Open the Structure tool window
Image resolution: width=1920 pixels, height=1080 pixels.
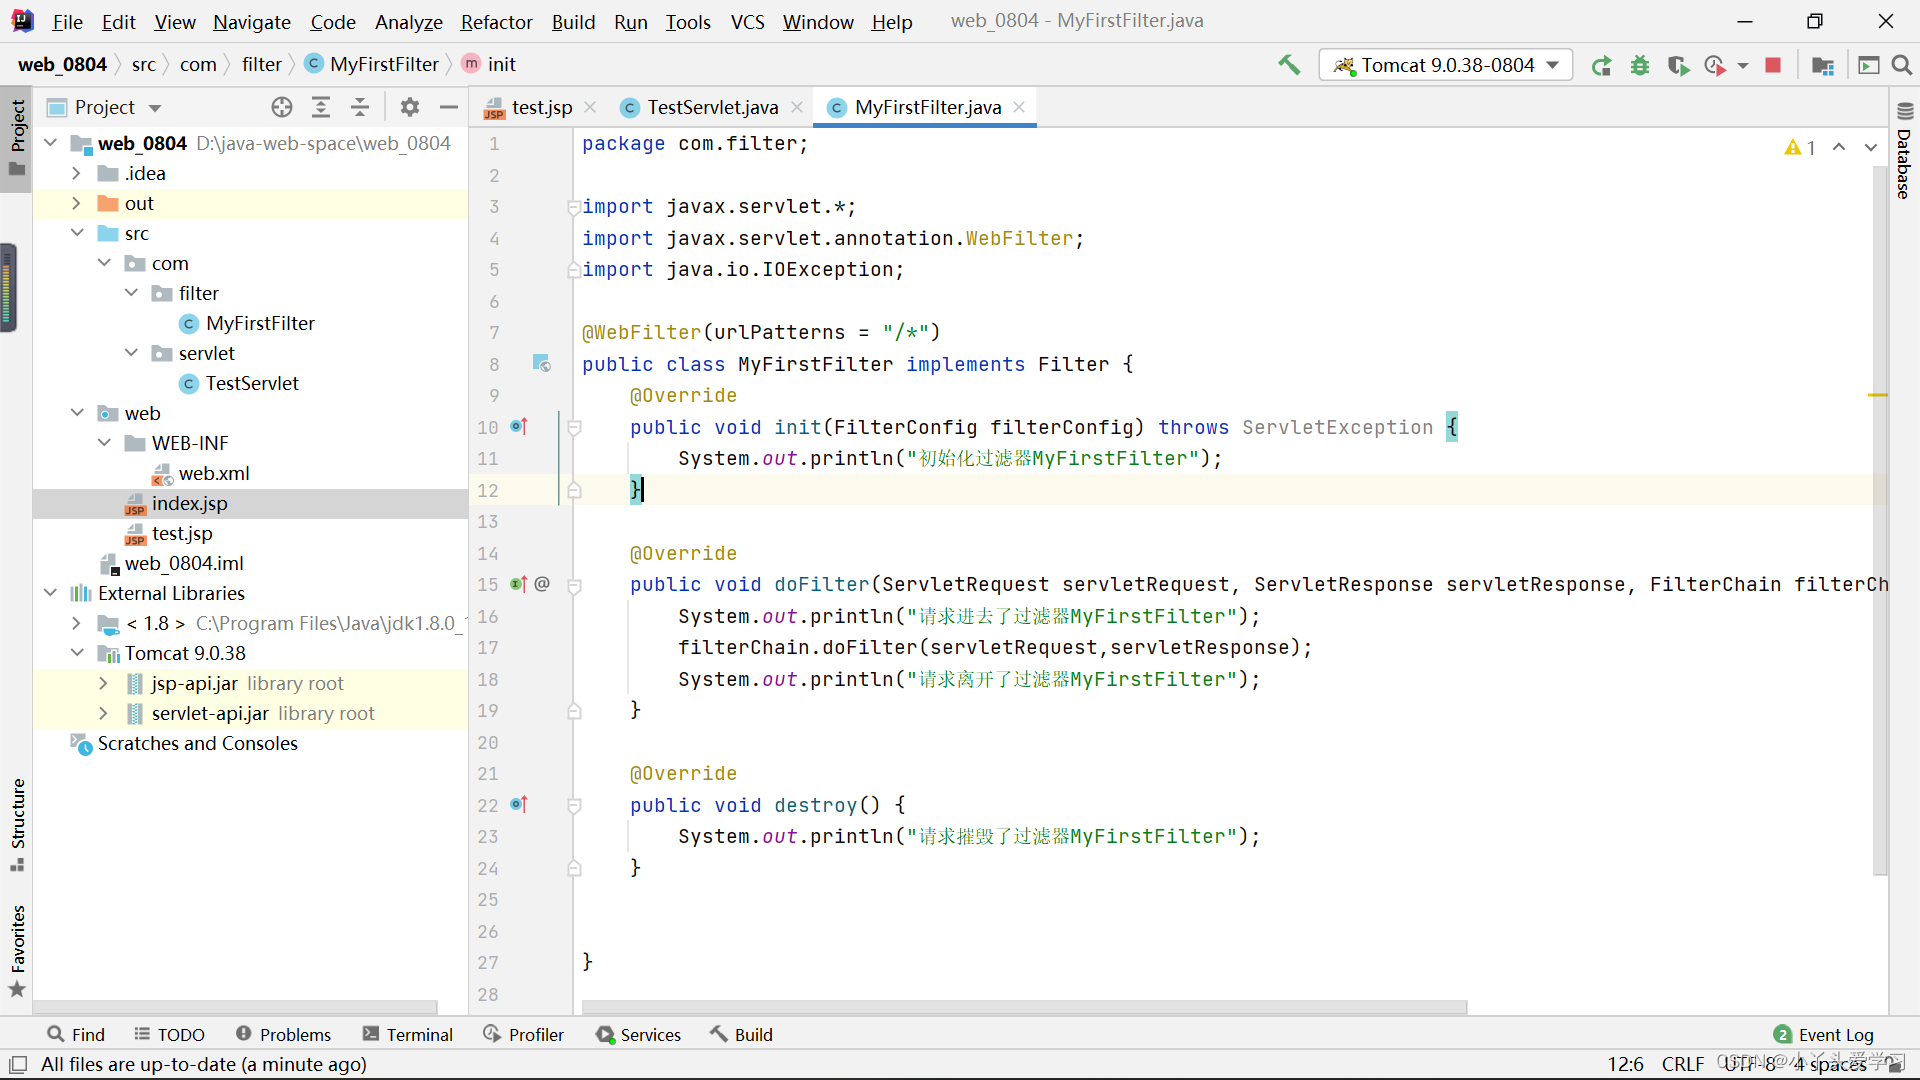[17, 824]
